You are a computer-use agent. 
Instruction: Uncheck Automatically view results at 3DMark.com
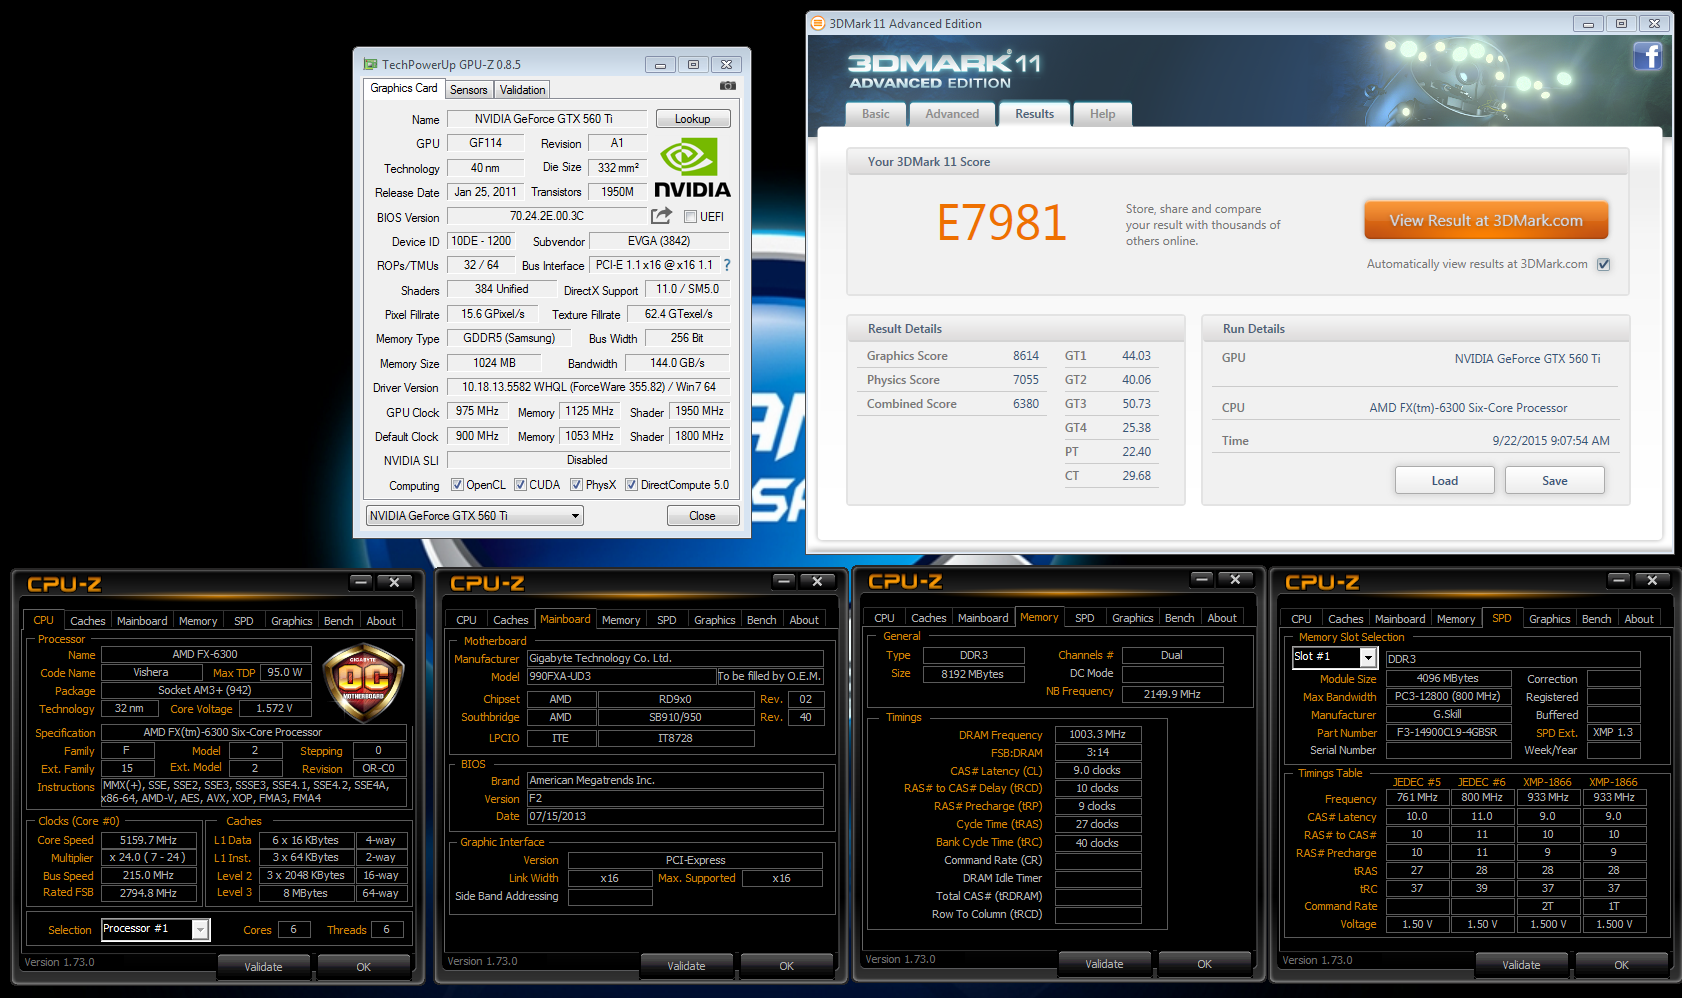pyautogui.click(x=1604, y=264)
